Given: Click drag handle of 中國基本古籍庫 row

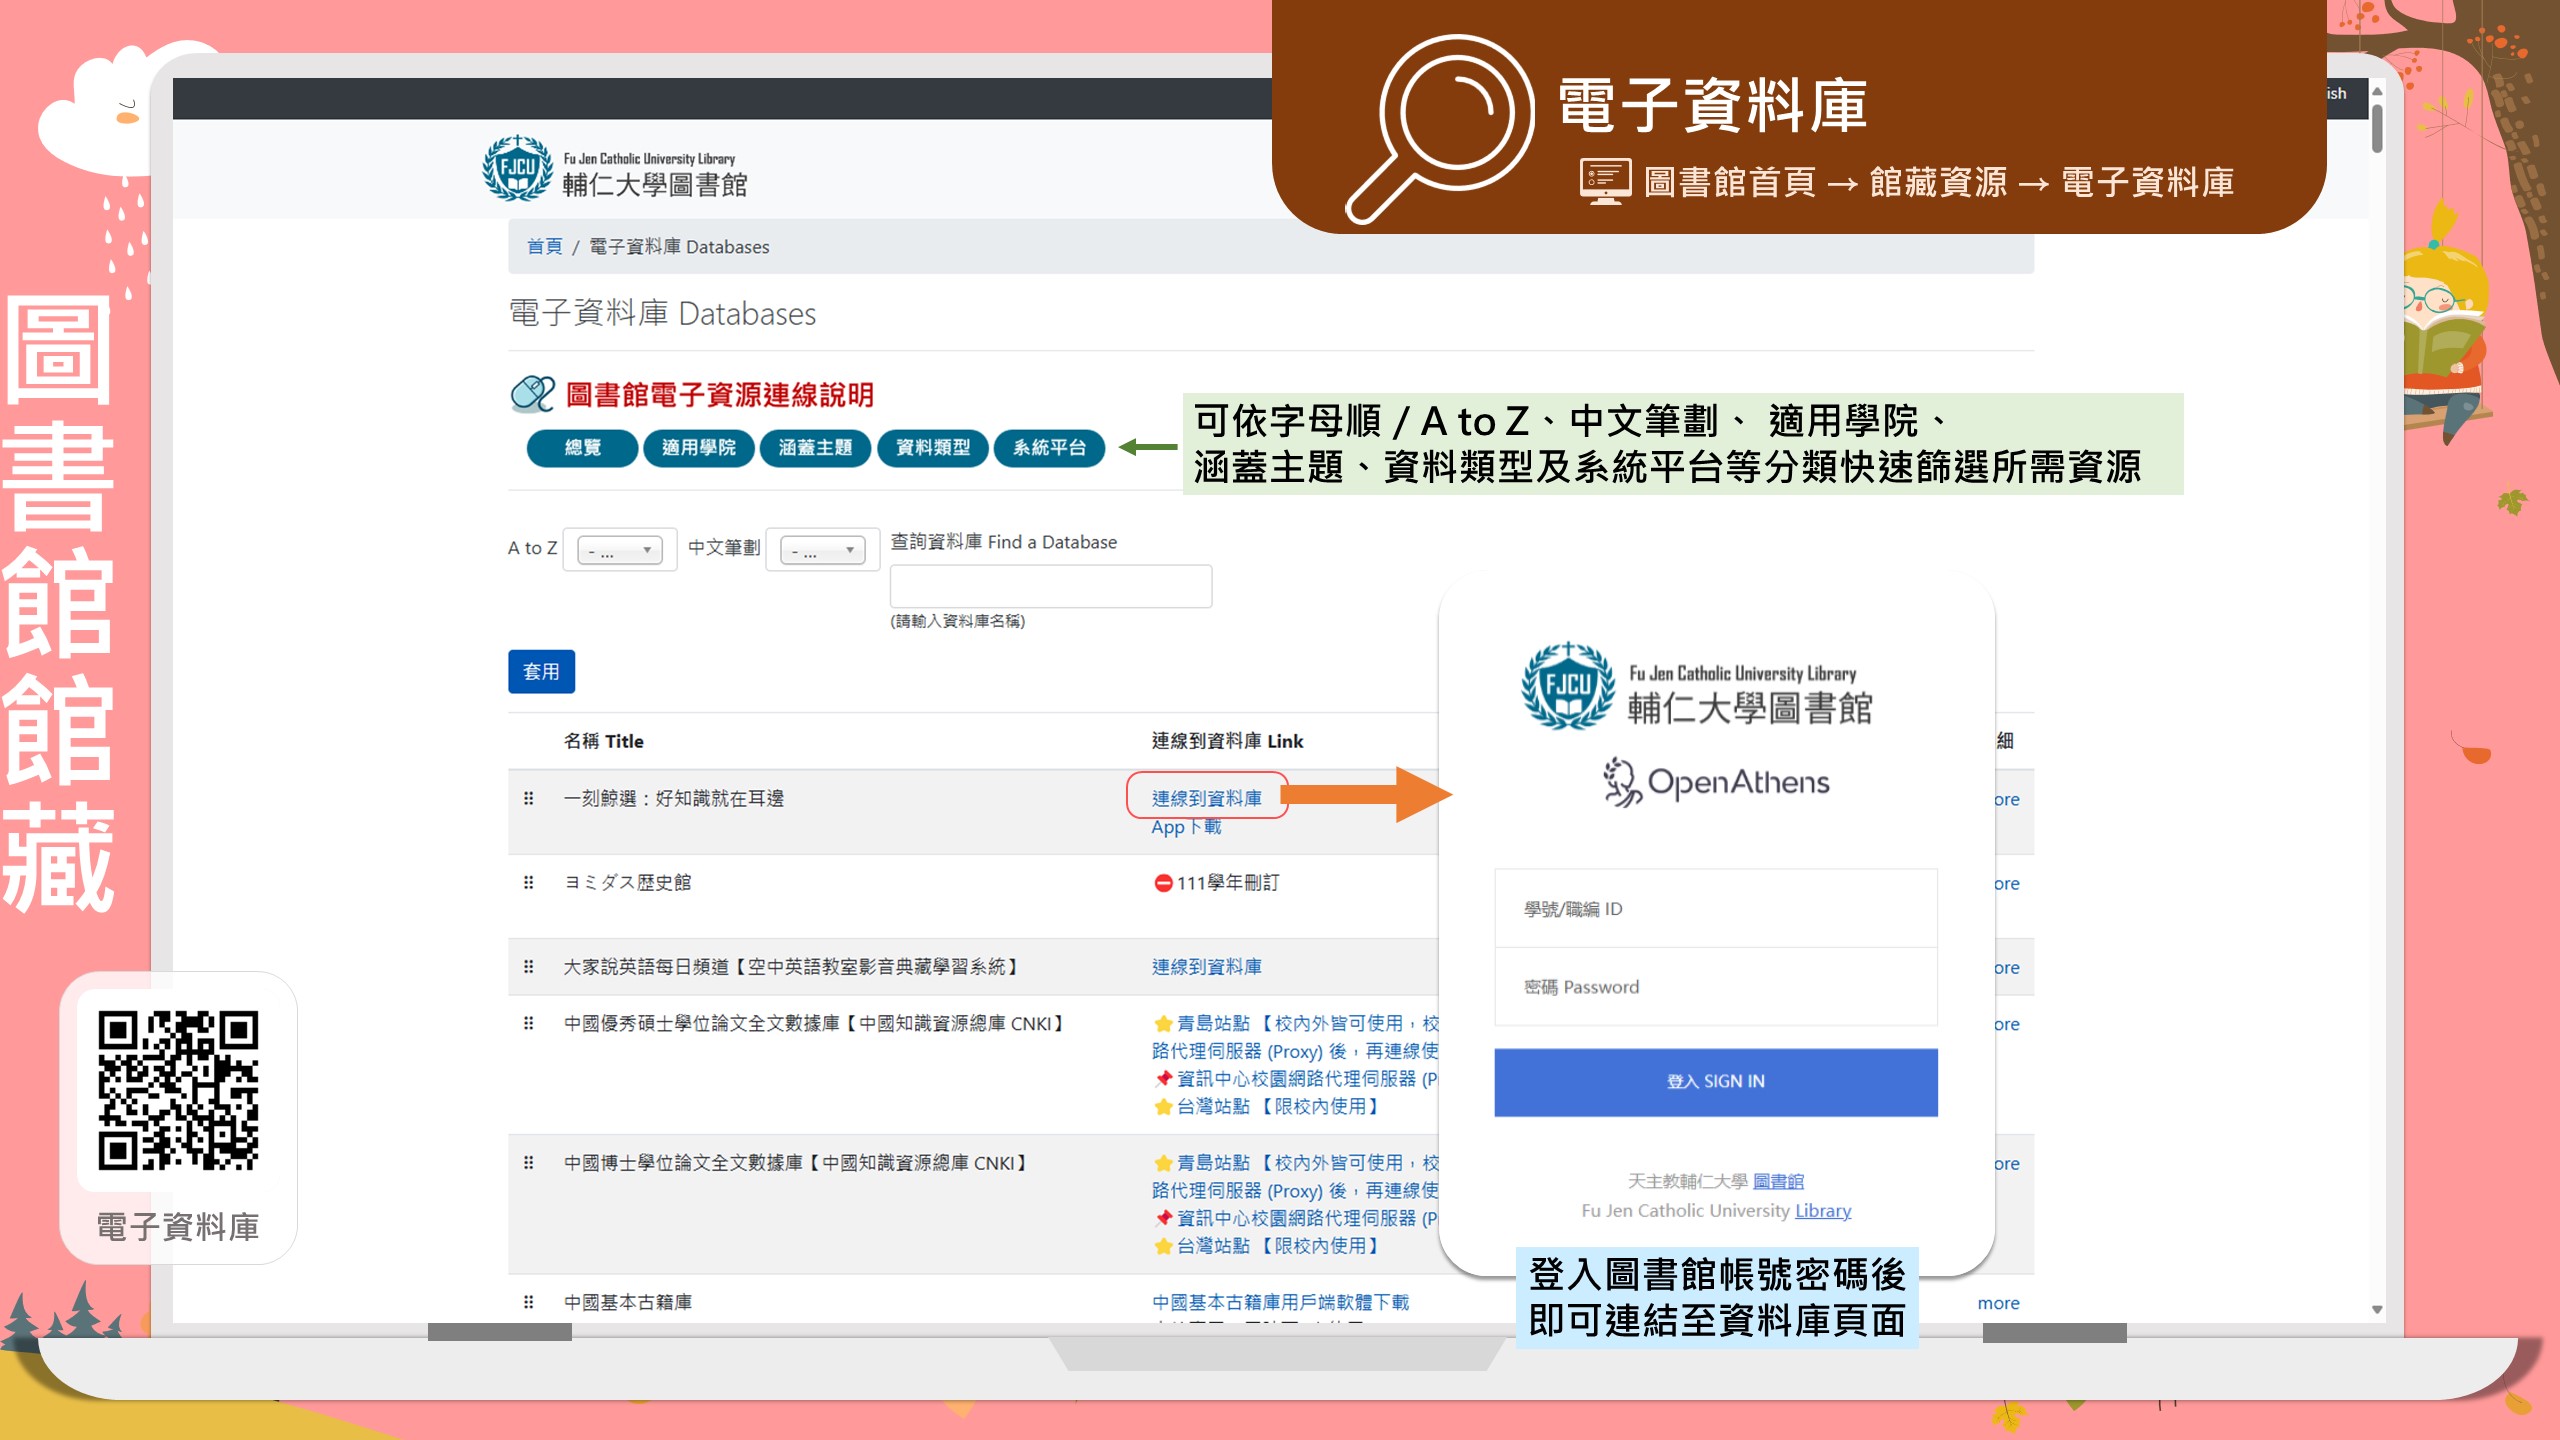Looking at the screenshot, I should tap(528, 1301).
